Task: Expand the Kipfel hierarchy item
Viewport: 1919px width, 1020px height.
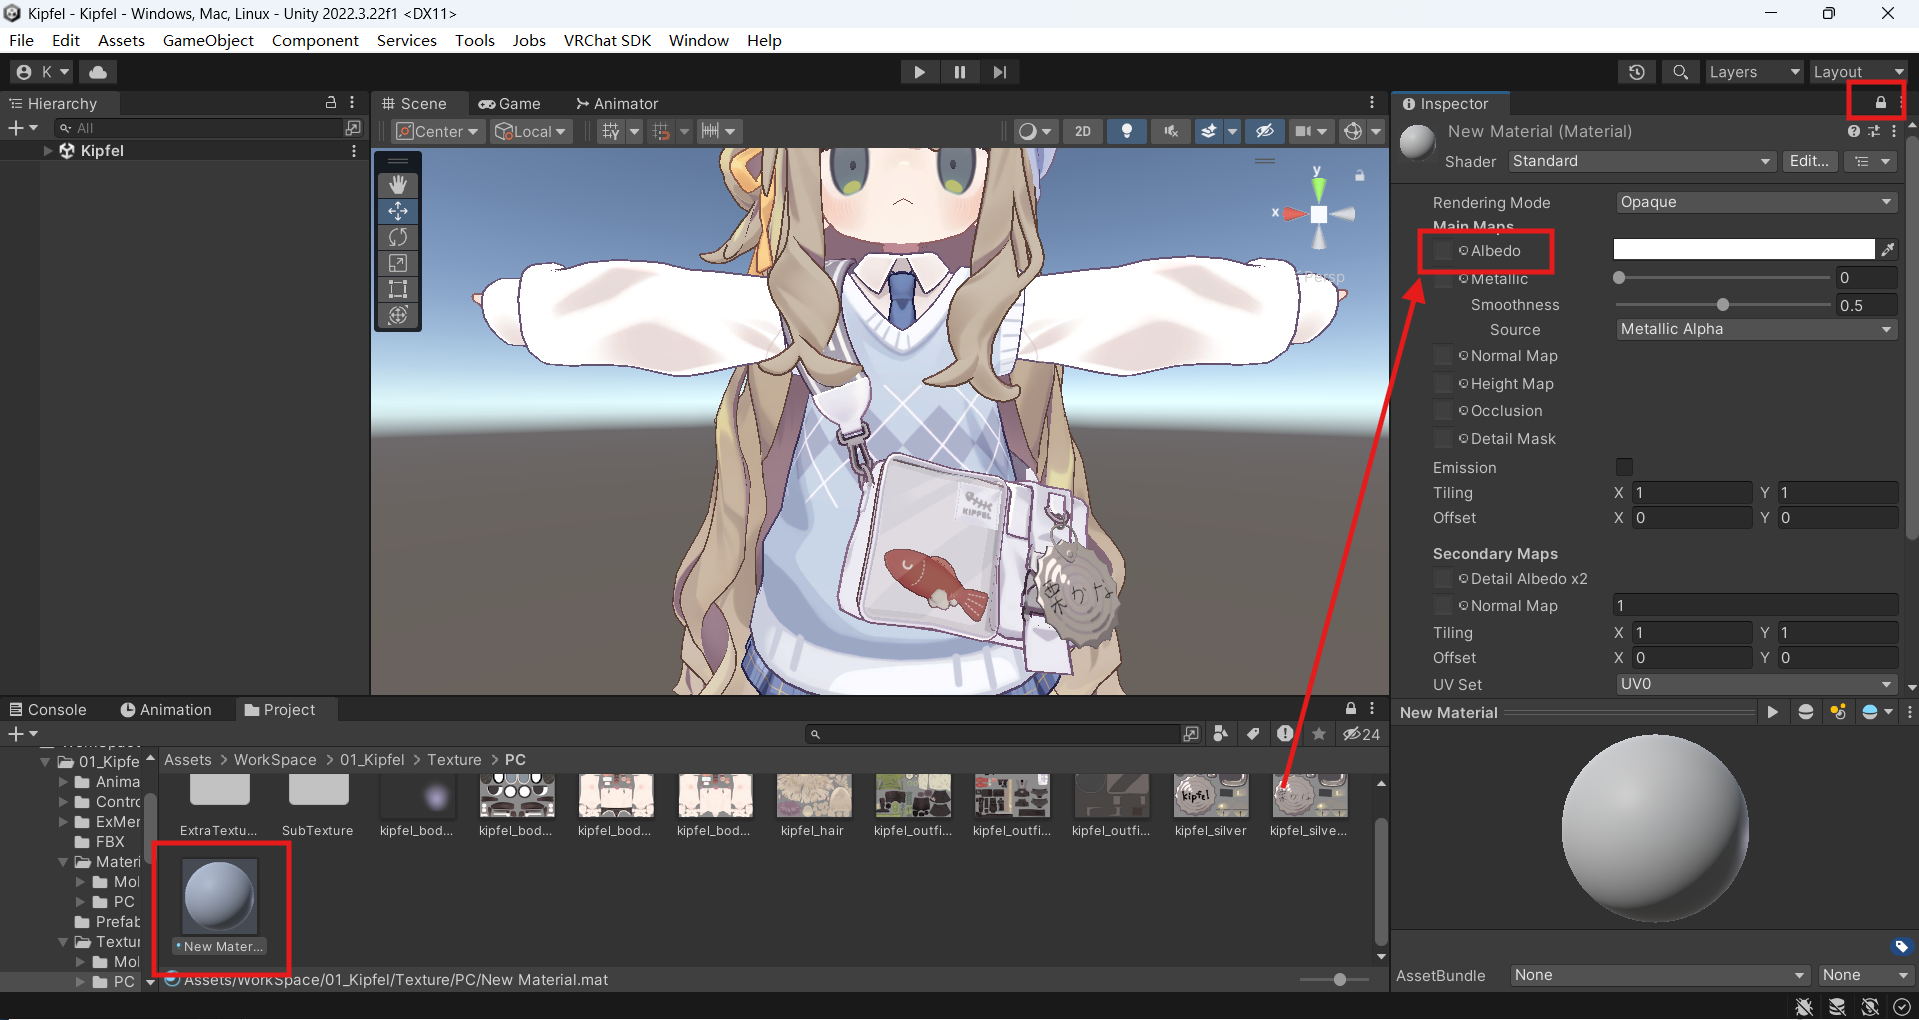Action: (48, 151)
